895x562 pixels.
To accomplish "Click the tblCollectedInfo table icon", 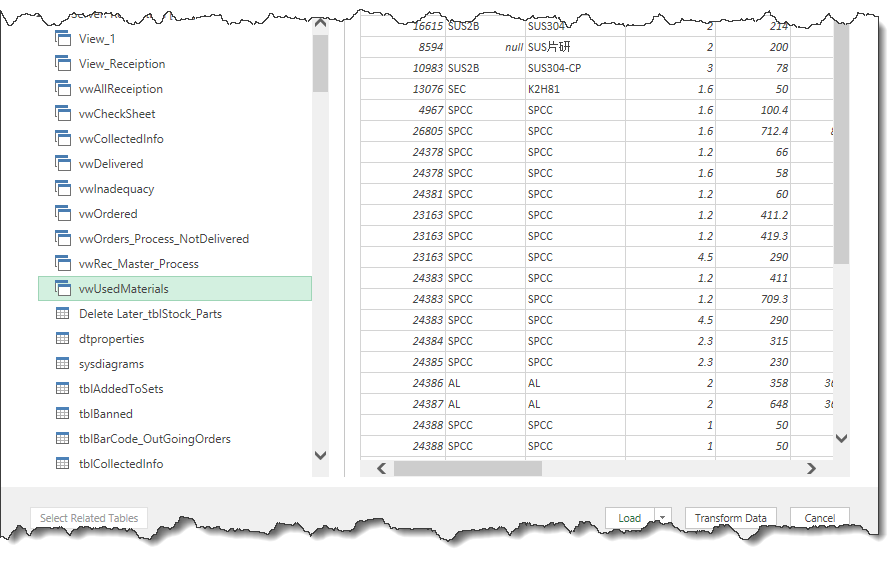I will (63, 463).
